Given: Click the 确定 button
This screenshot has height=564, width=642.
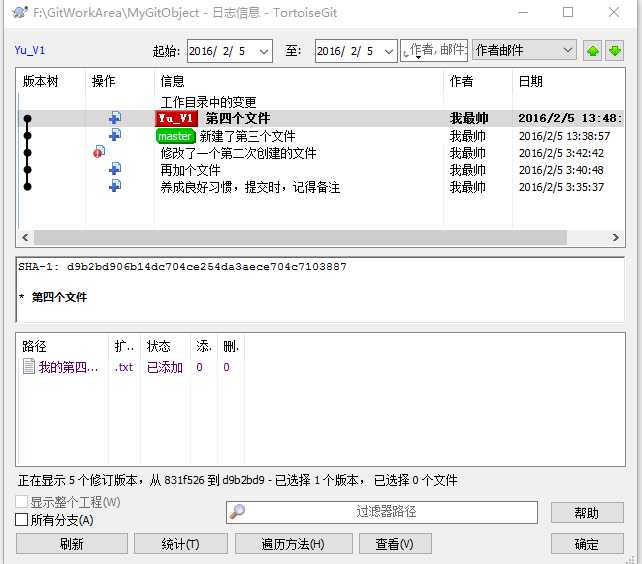Looking at the screenshot, I should 587,544.
